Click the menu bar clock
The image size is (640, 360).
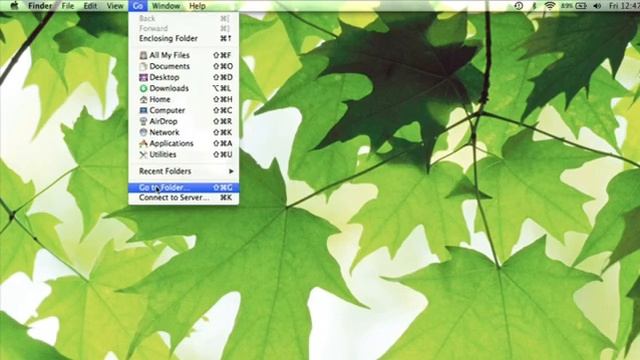624,6
